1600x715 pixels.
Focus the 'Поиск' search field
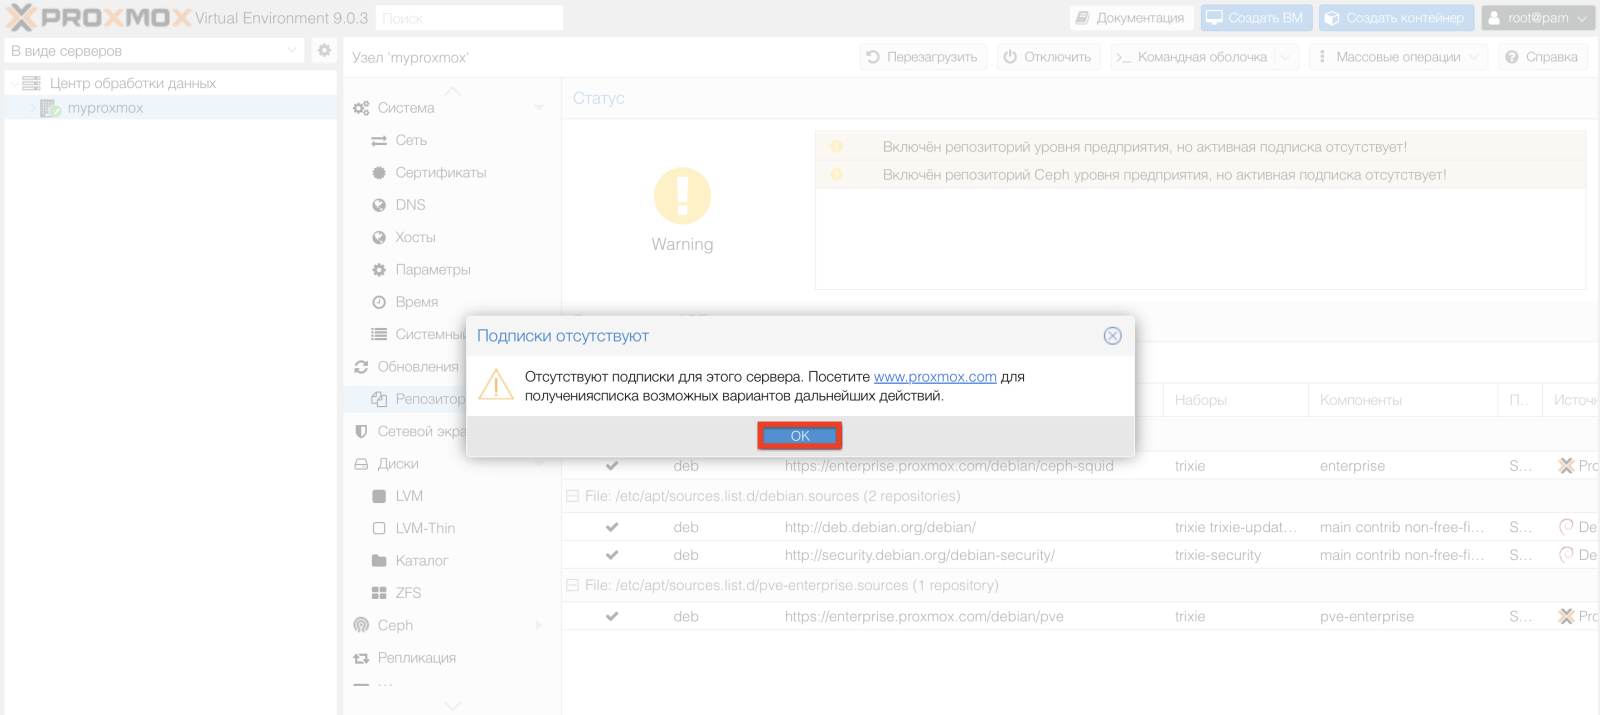[x=469, y=18]
